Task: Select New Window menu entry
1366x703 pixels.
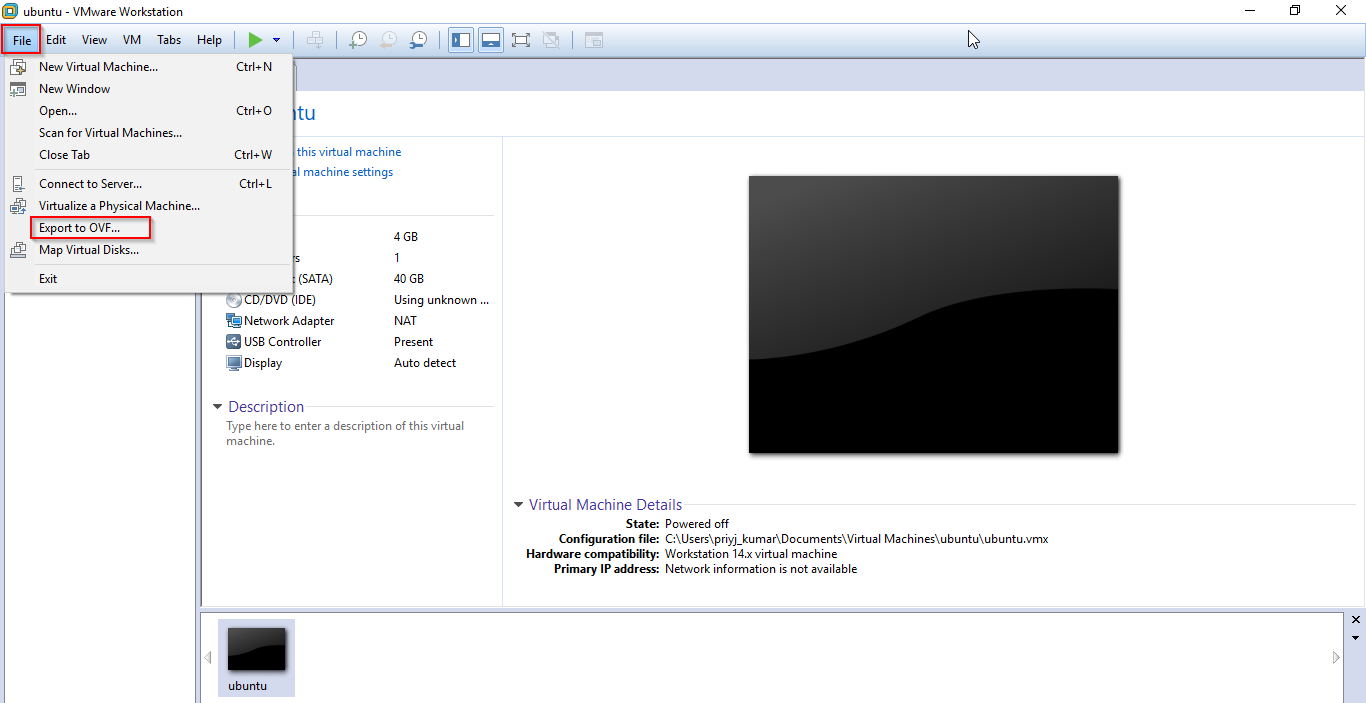Action: click(x=148, y=89)
